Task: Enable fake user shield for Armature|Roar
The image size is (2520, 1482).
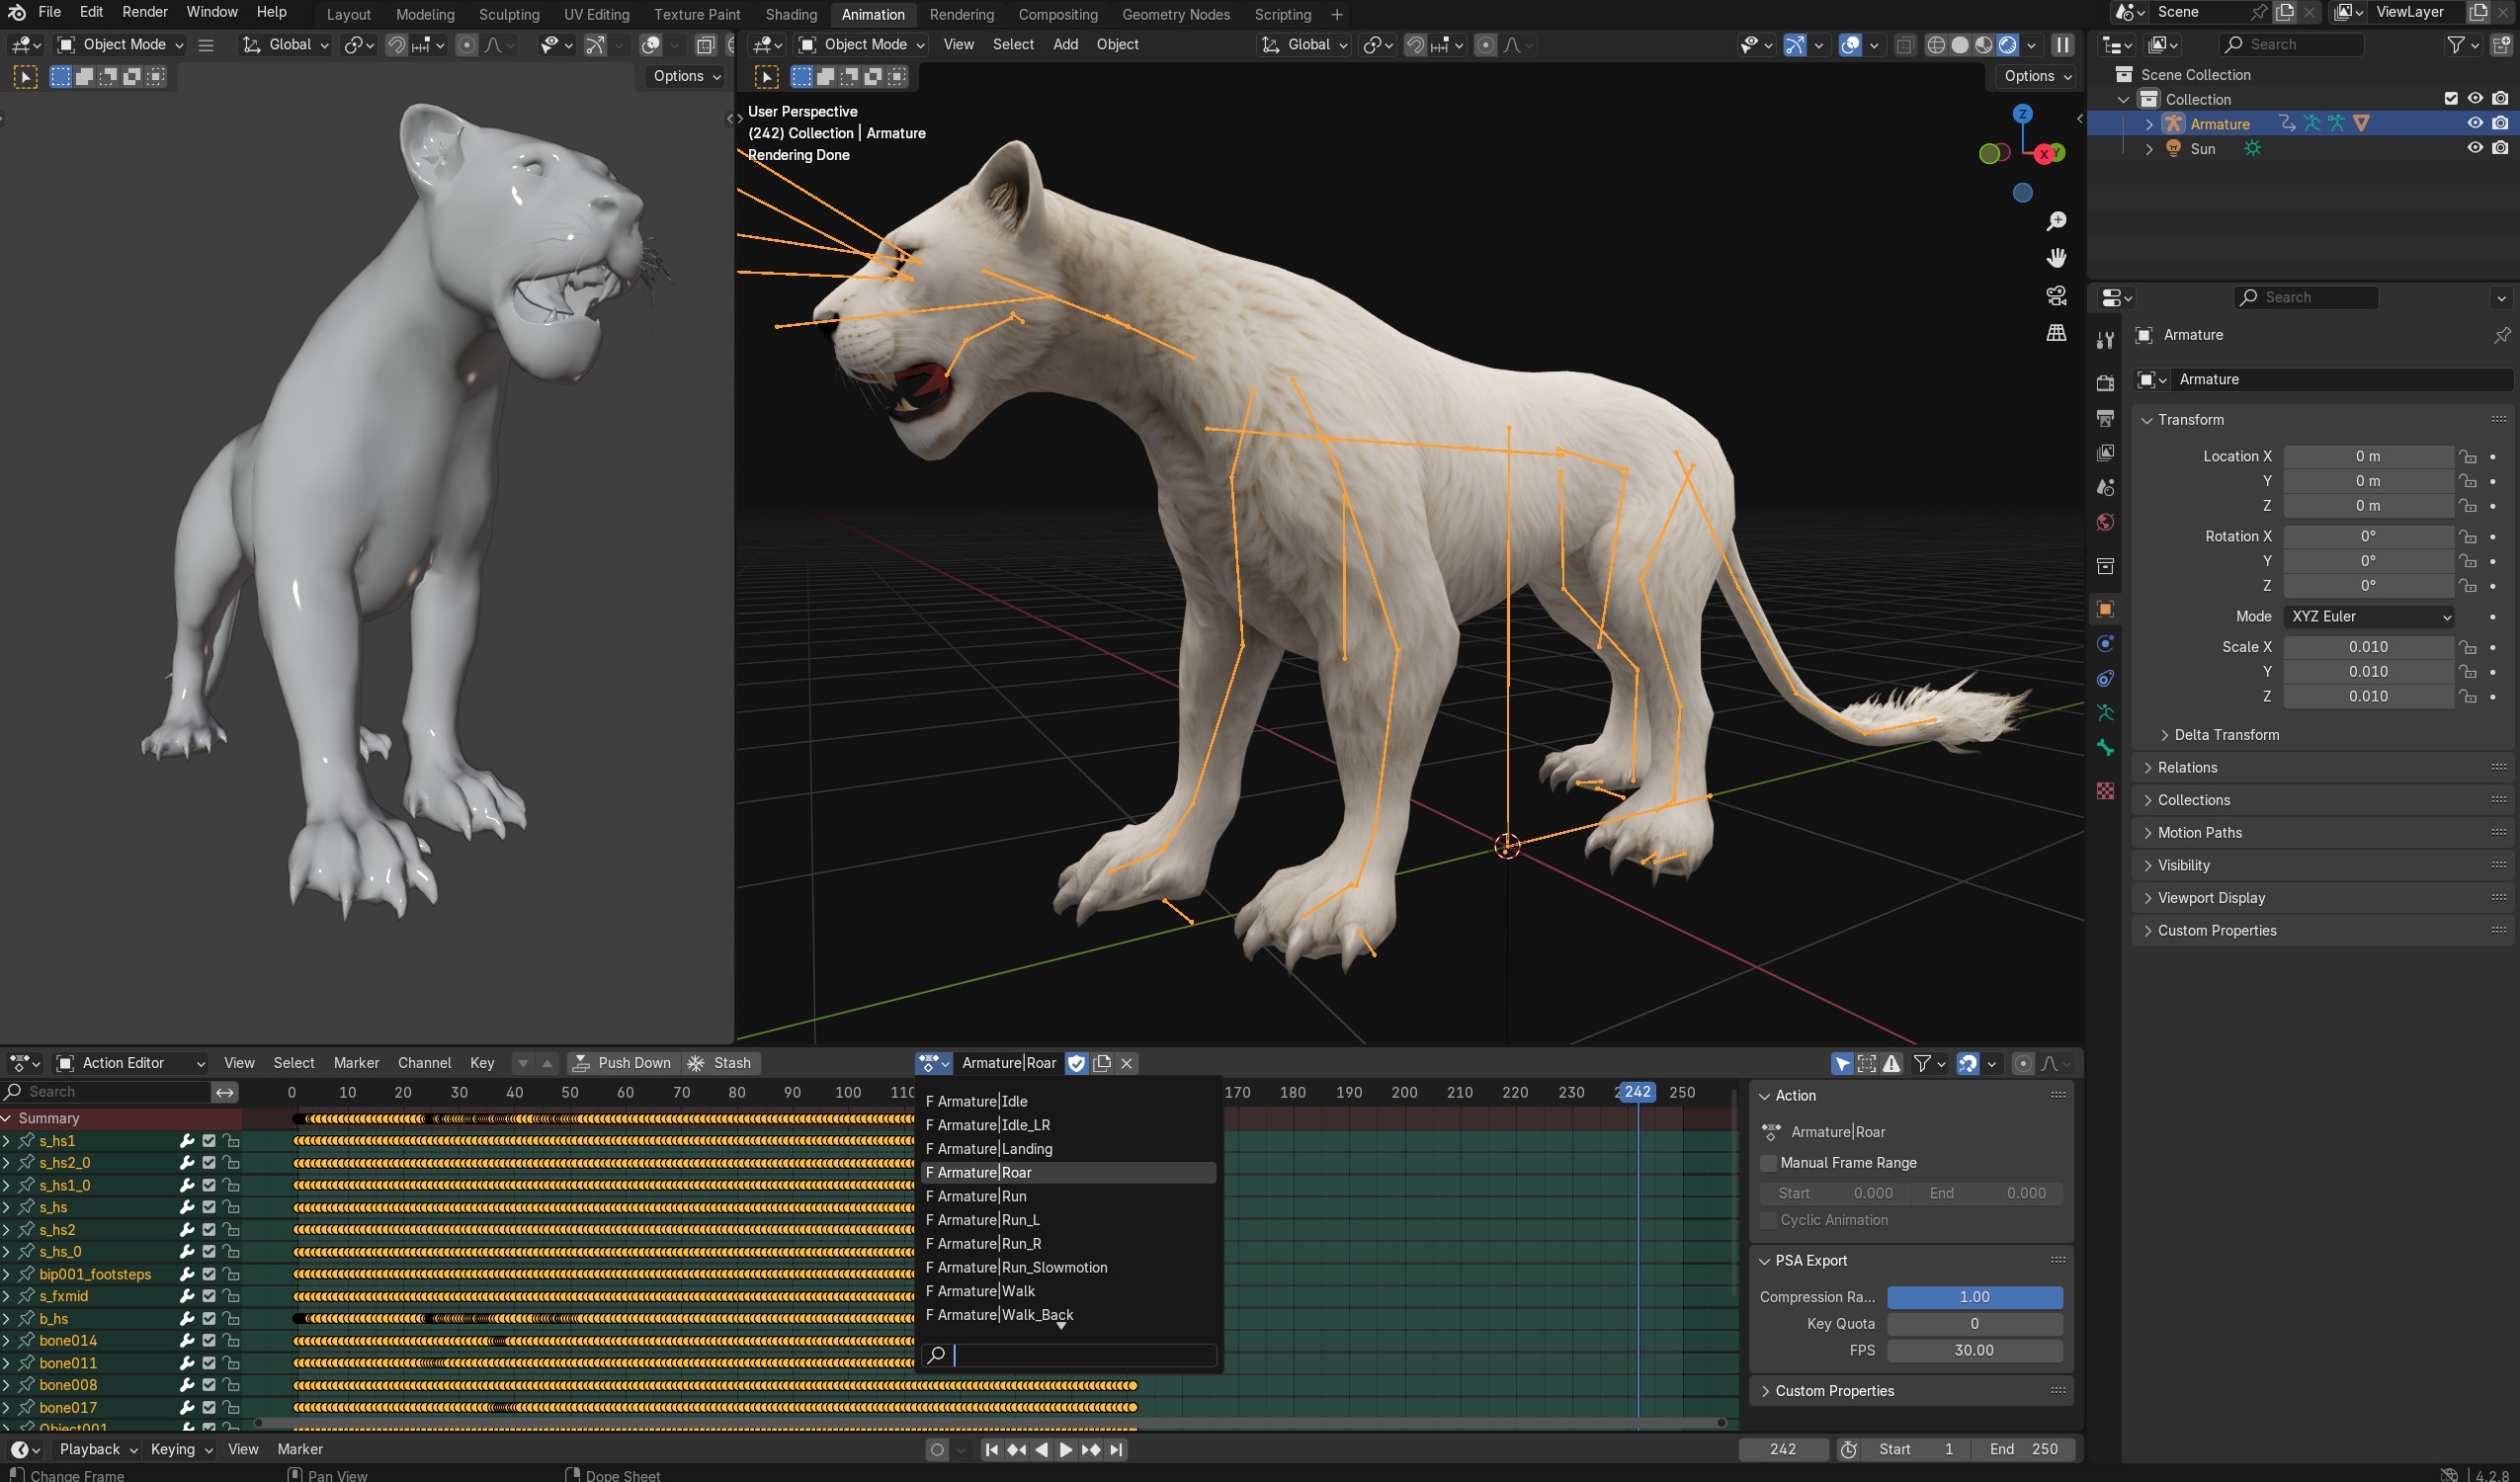Action: [x=1077, y=1063]
